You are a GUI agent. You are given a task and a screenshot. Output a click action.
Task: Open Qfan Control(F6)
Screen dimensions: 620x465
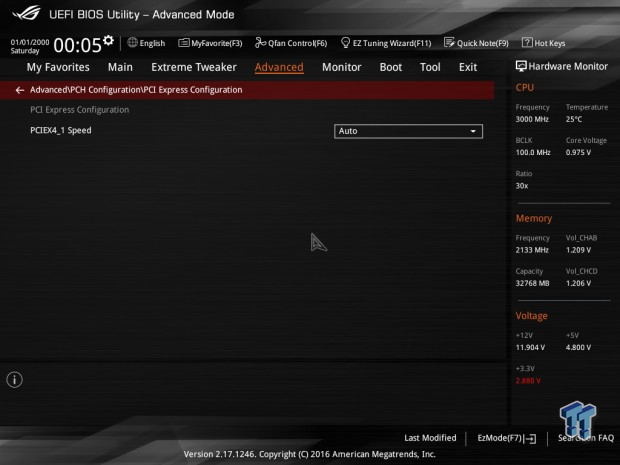tap(291, 43)
